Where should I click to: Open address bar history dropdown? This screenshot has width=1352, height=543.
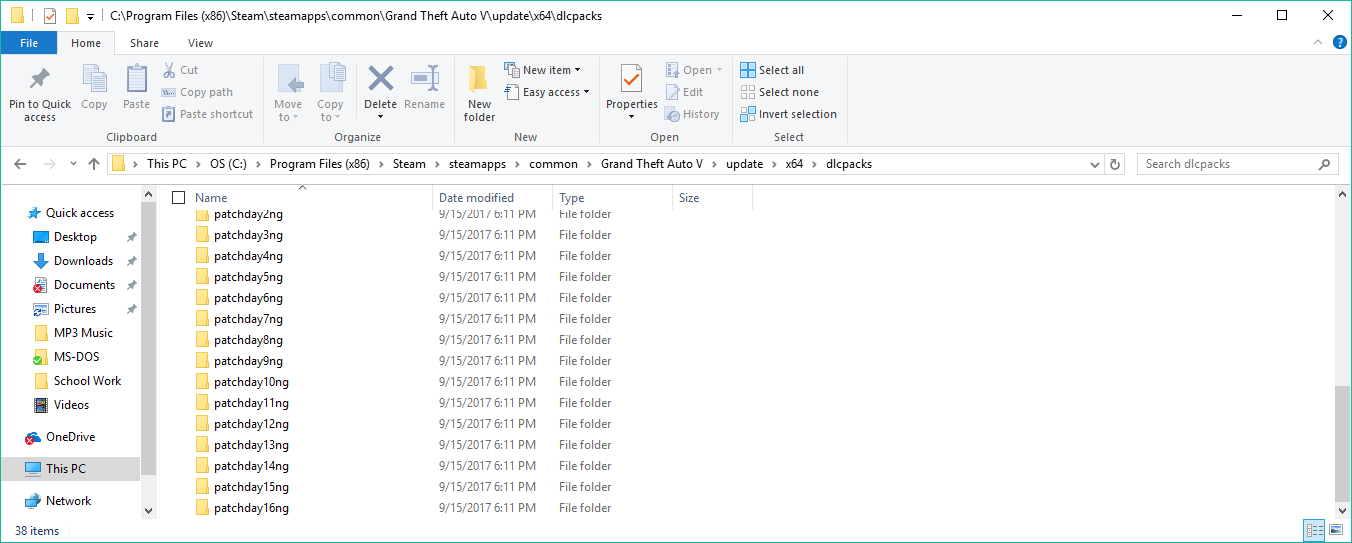[1096, 164]
